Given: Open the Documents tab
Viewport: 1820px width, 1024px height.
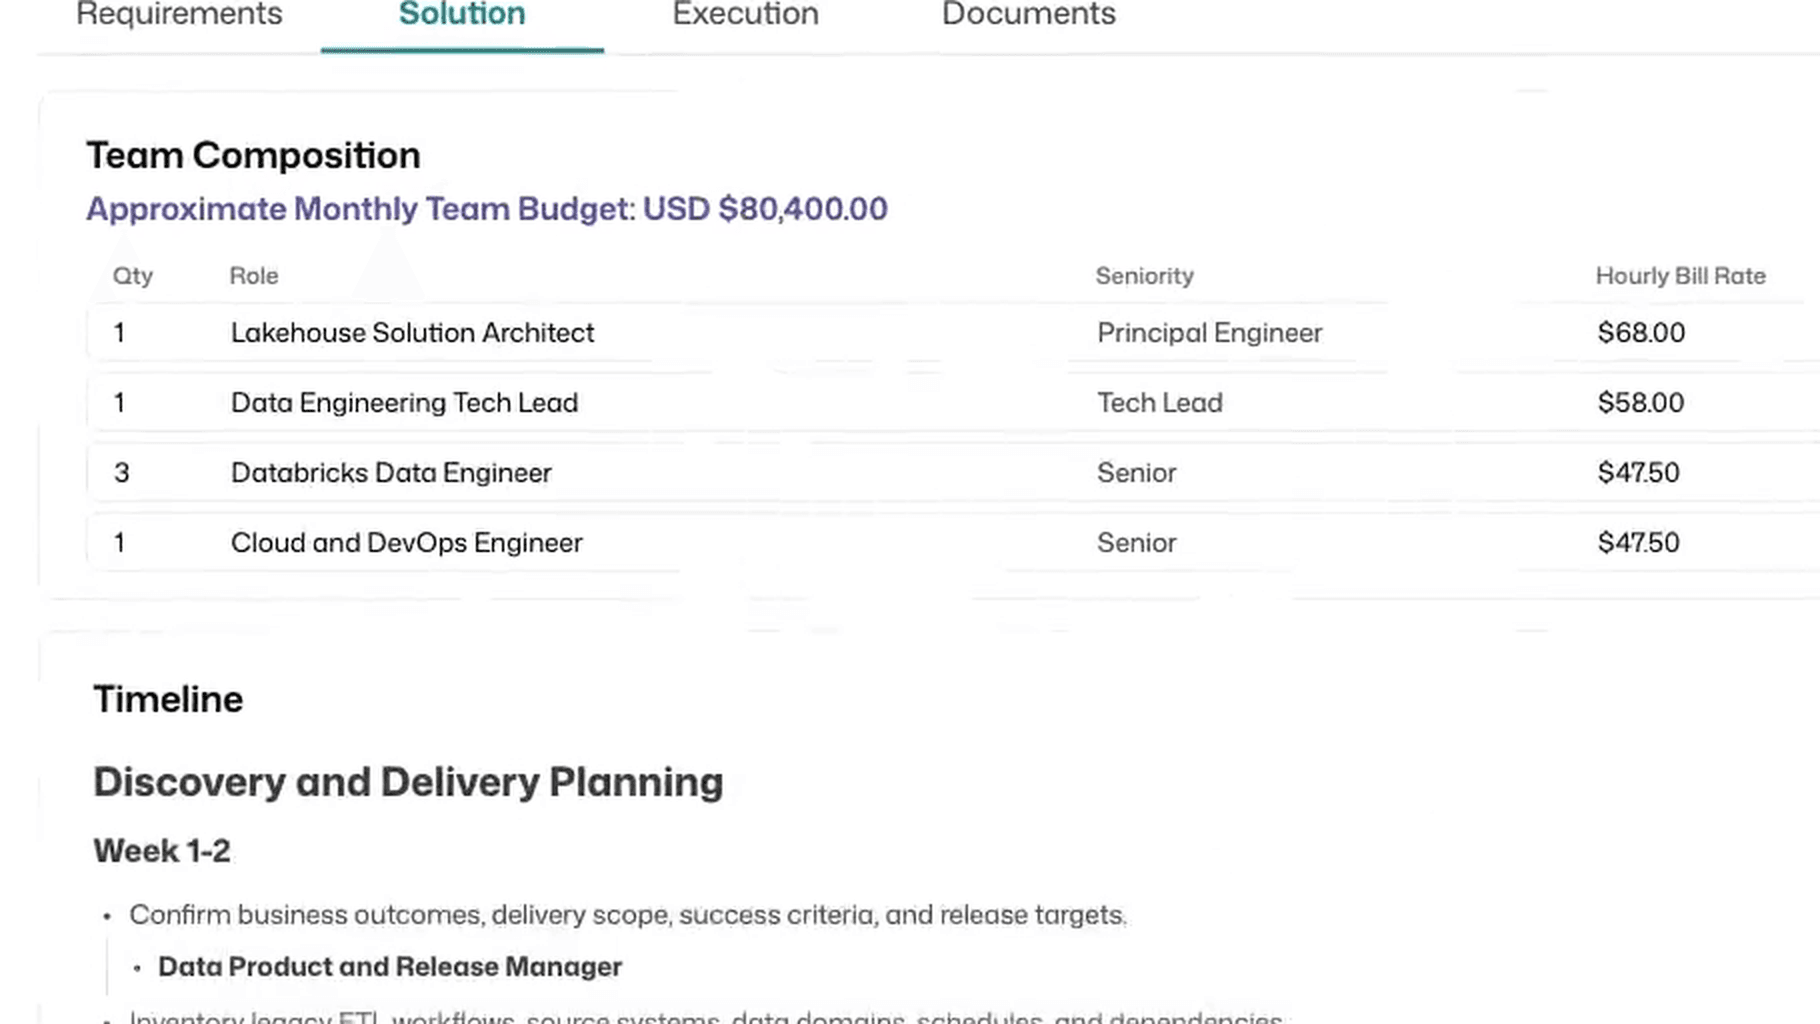Looking at the screenshot, I should (1028, 14).
